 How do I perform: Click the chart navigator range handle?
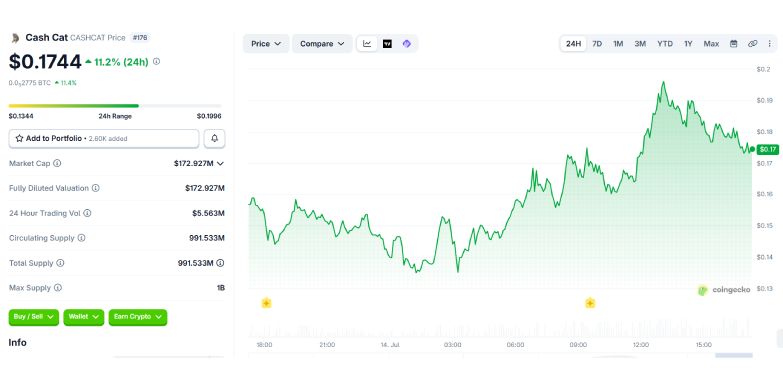(734, 356)
